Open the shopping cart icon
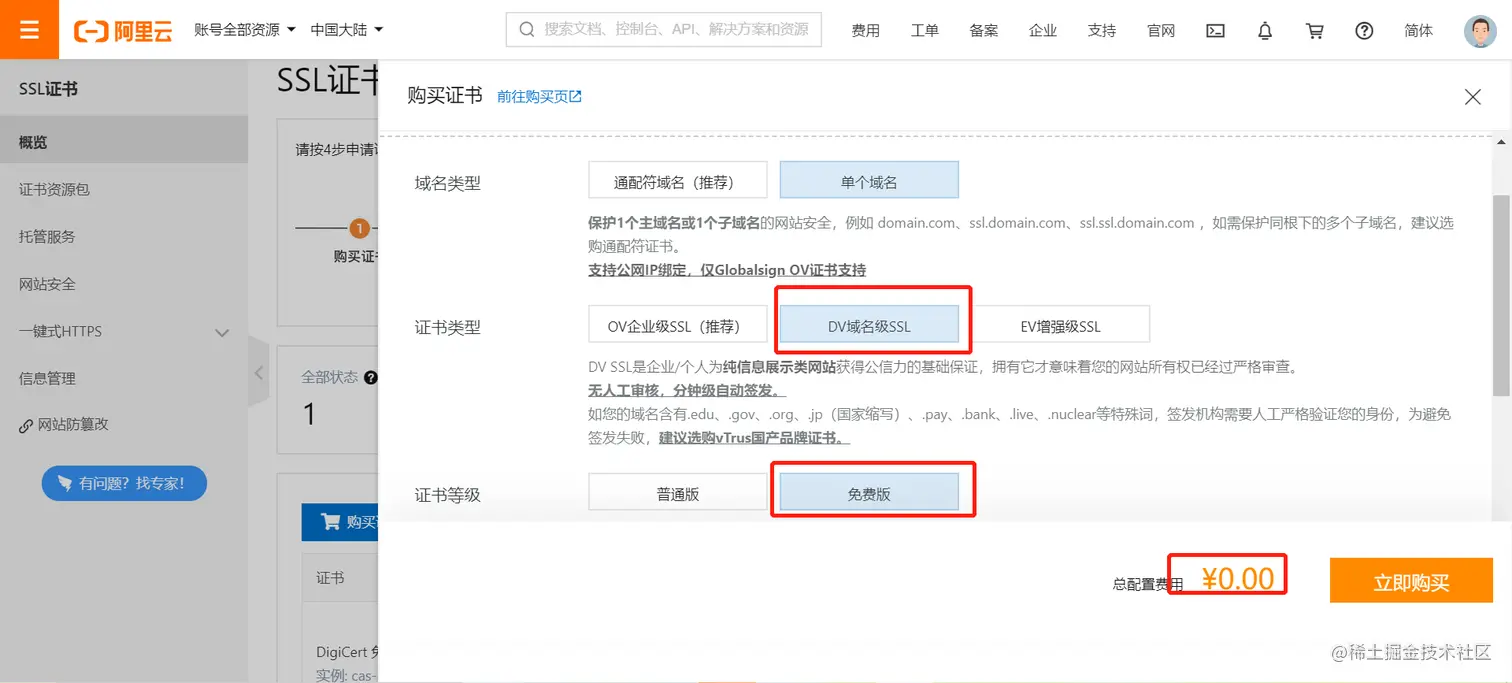Viewport: 1512px width, 683px height. pyautogui.click(x=1315, y=31)
